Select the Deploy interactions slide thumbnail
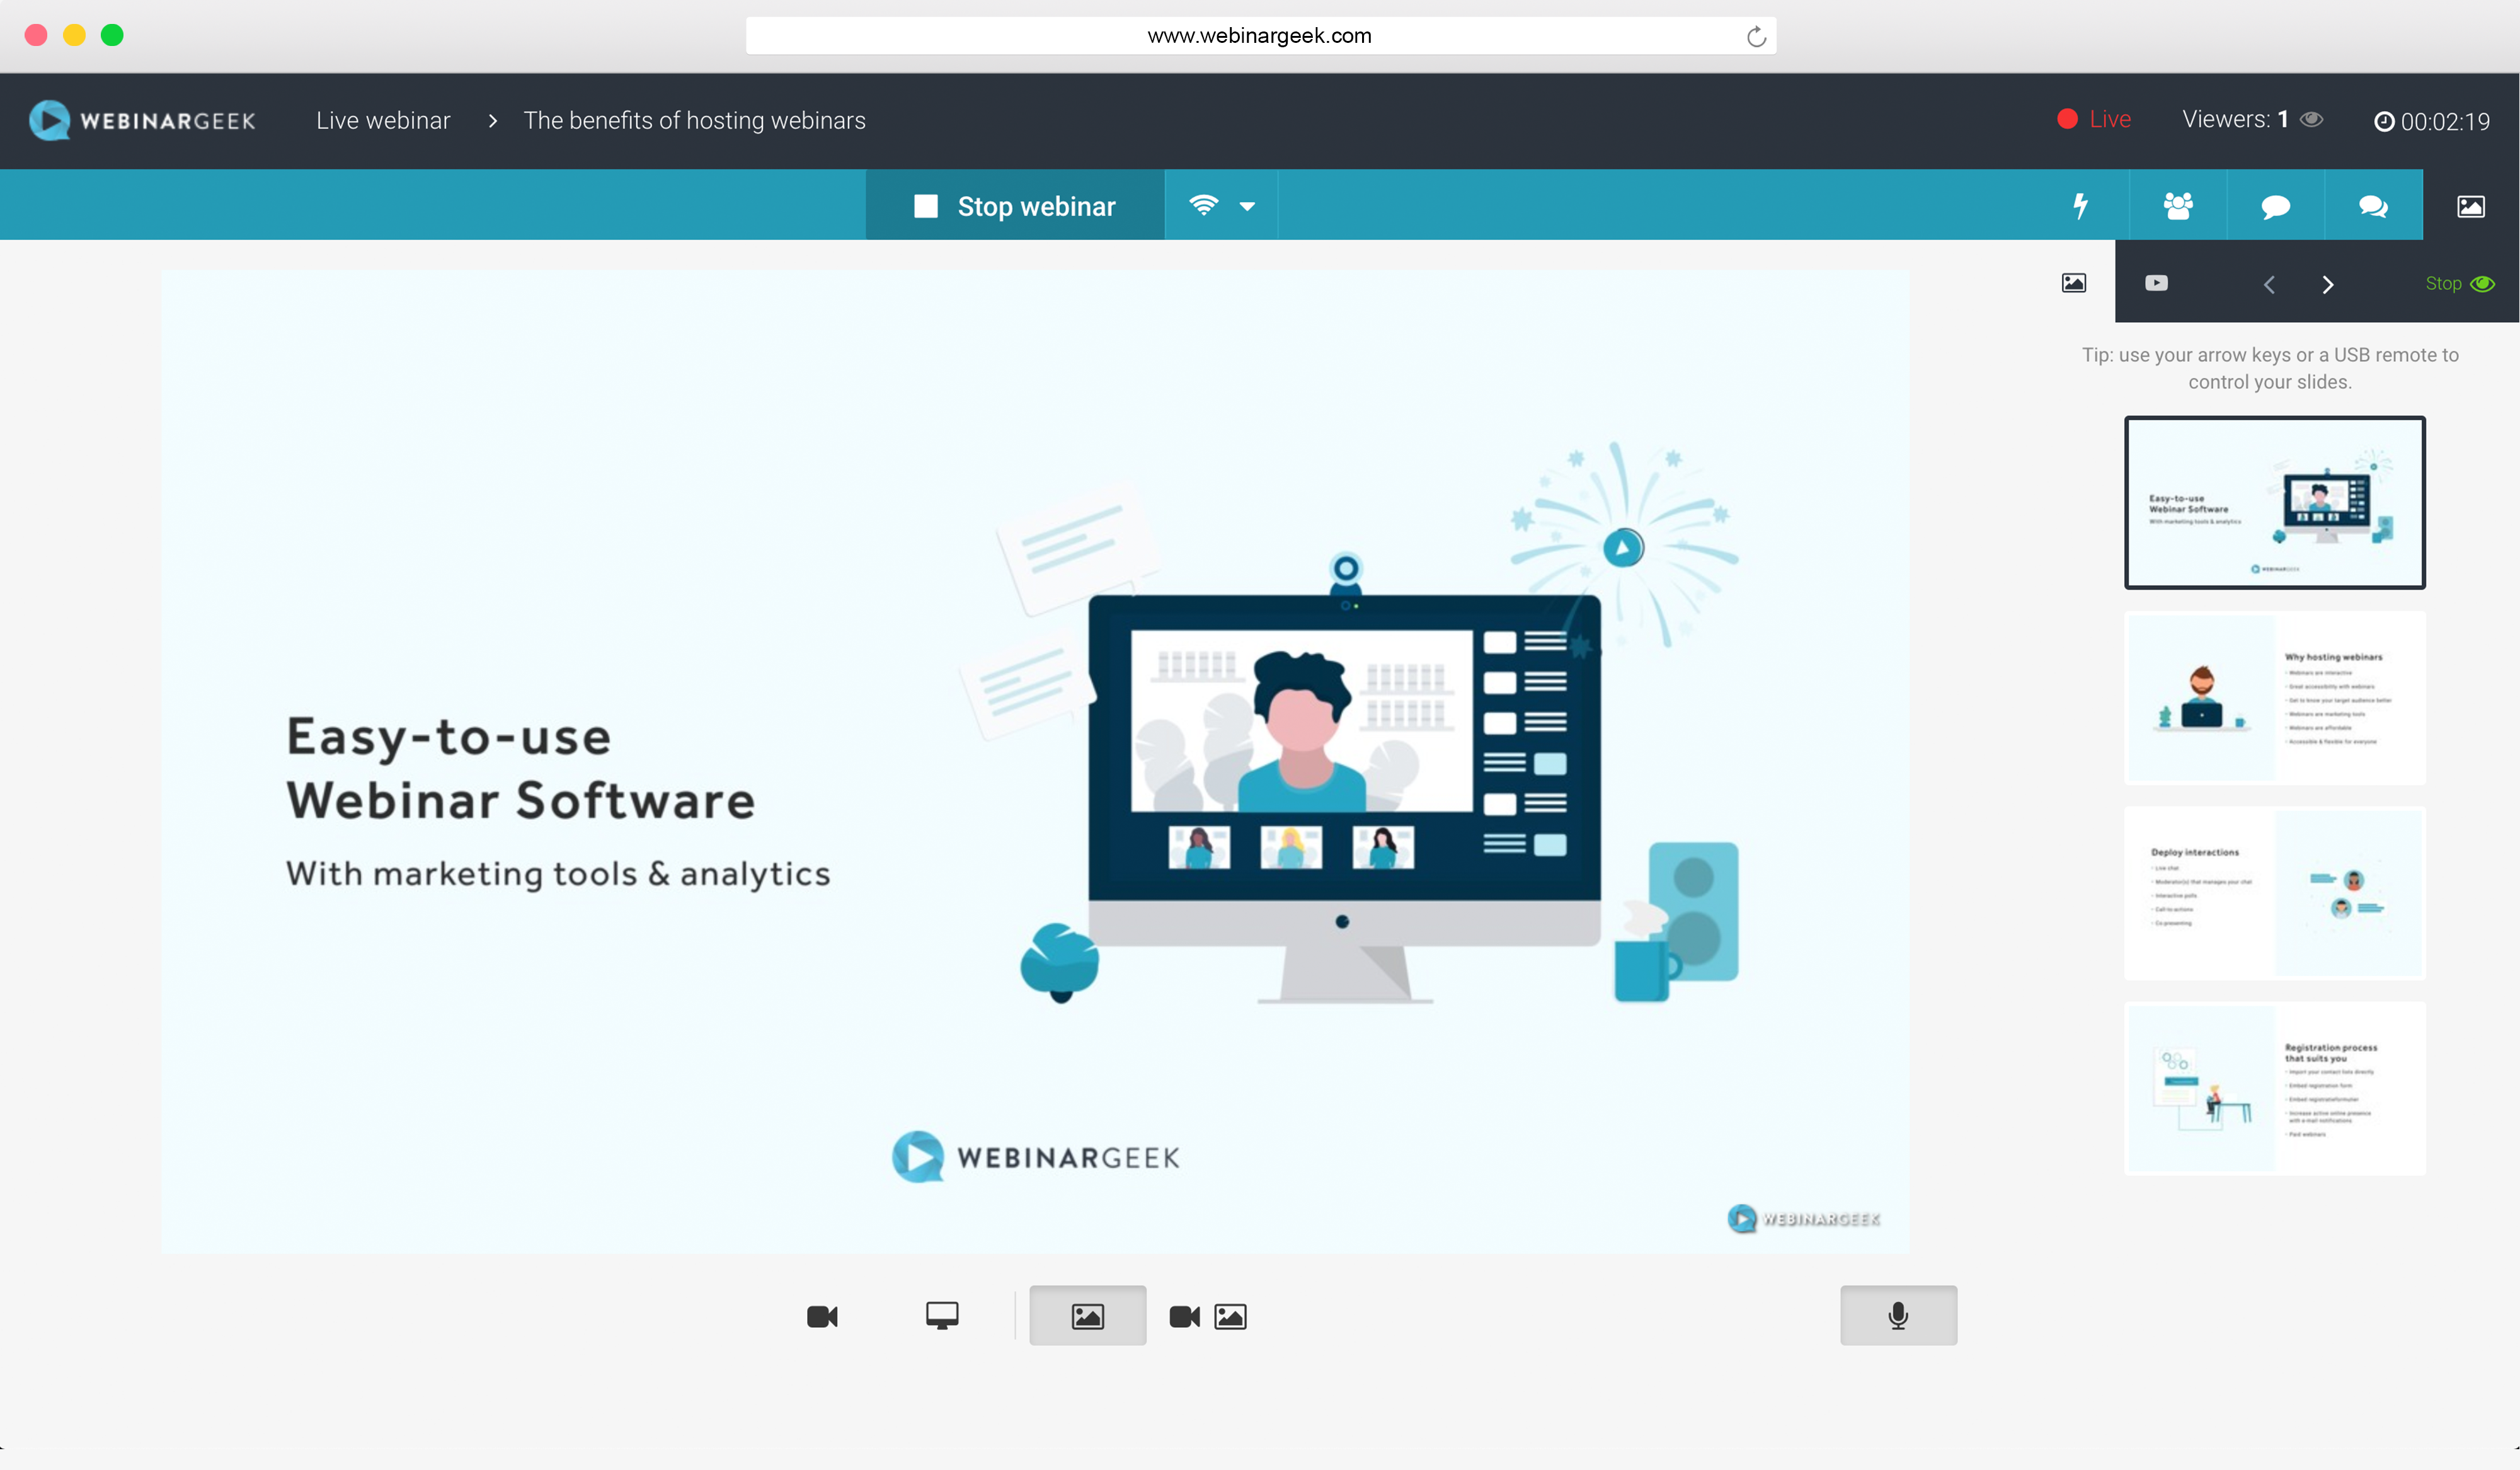2520x1470 pixels. click(x=2275, y=893)
